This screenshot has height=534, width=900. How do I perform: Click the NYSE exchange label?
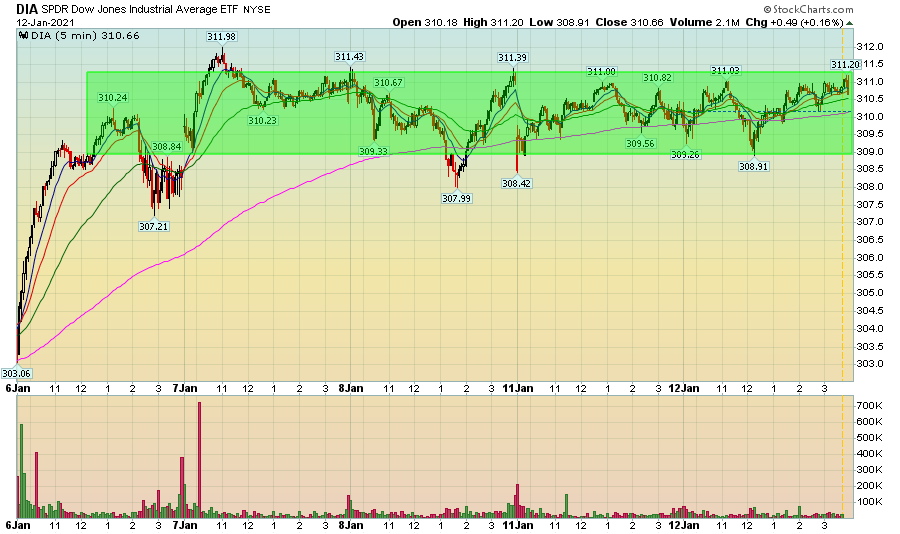click(x=257, y=10)
